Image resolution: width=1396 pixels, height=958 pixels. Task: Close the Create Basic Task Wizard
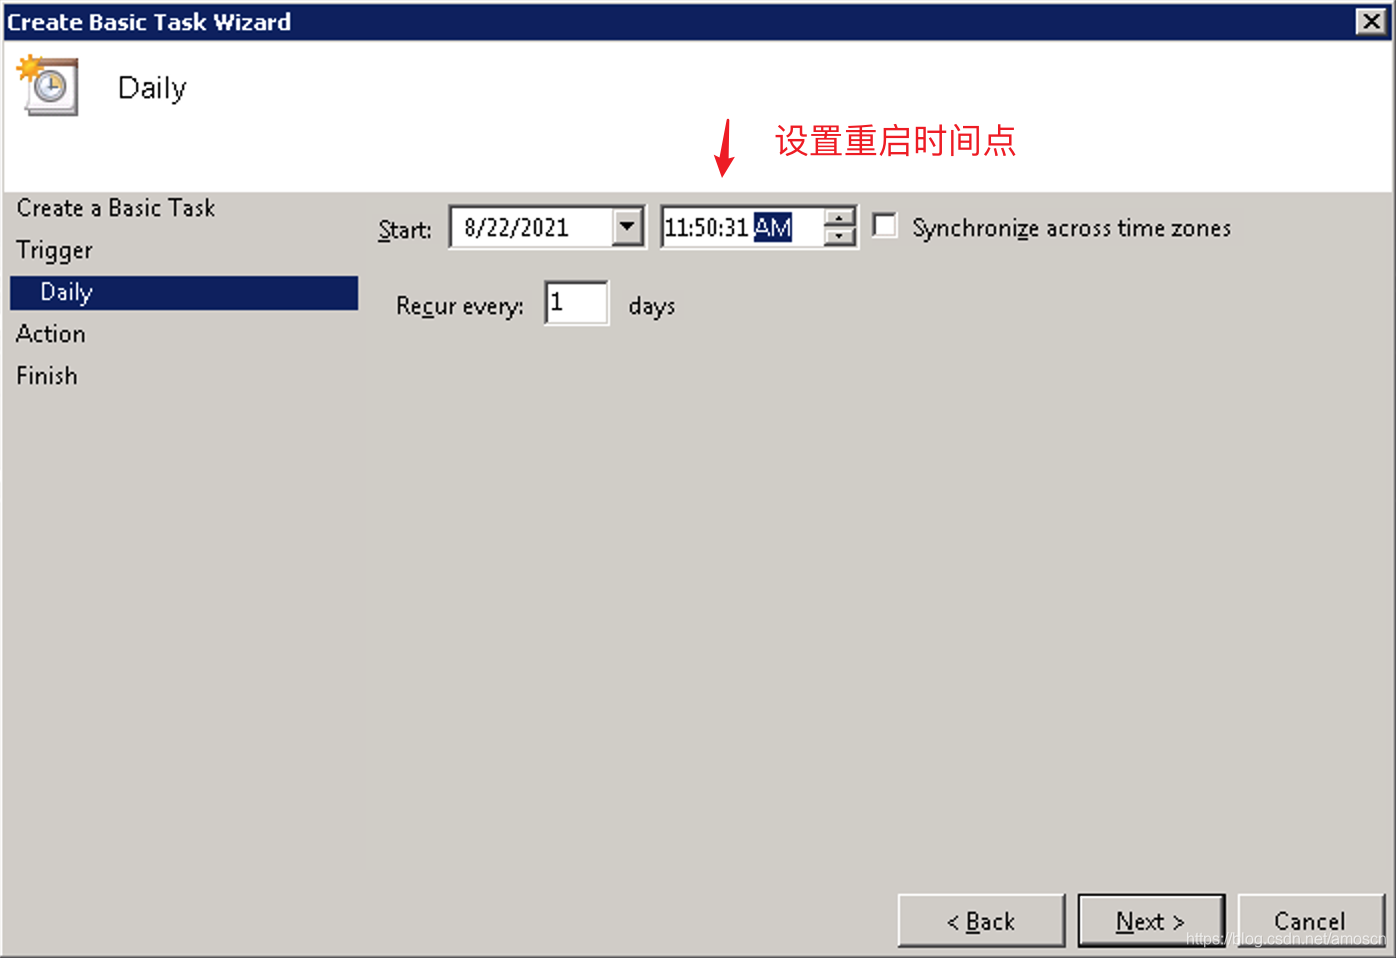1371,21
